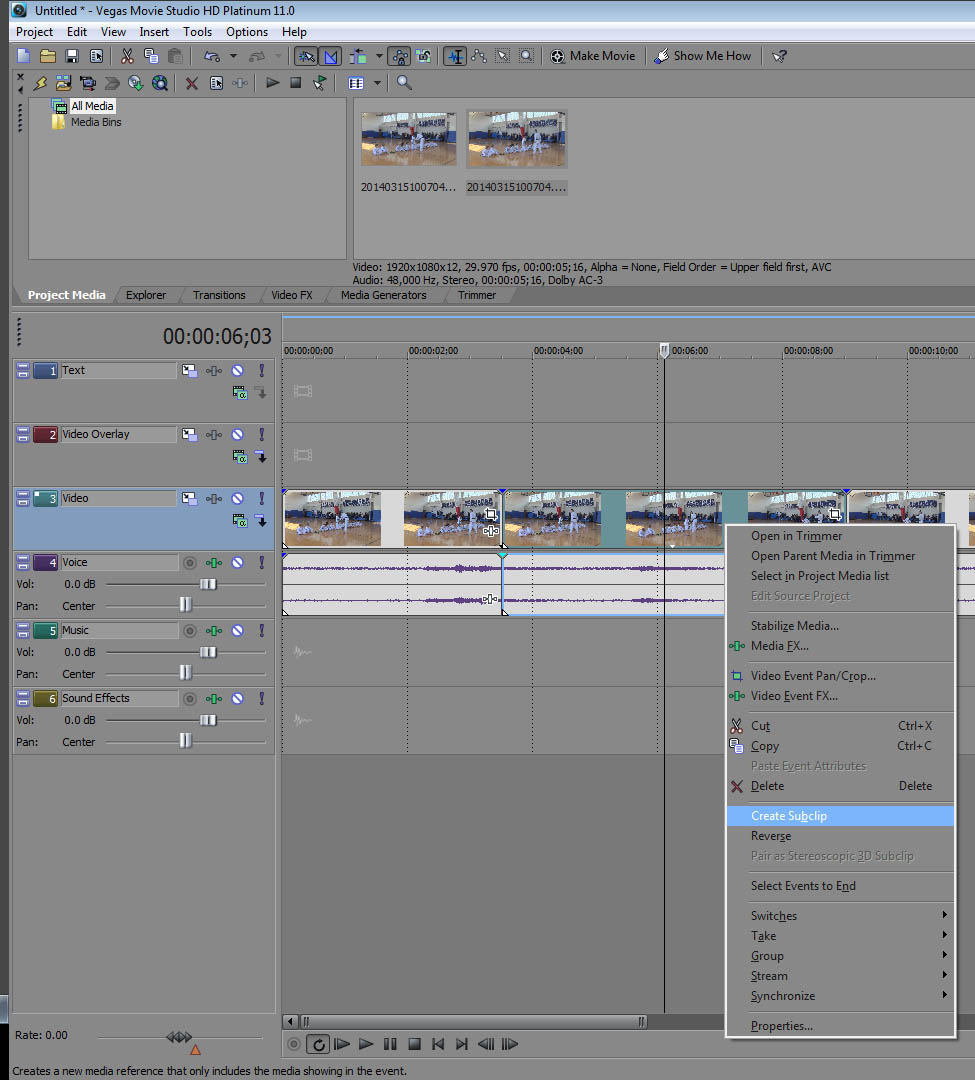This screenshot has height=1080, width=975.
Task: Mute the Video Overlay track
Action: [238, 435]
